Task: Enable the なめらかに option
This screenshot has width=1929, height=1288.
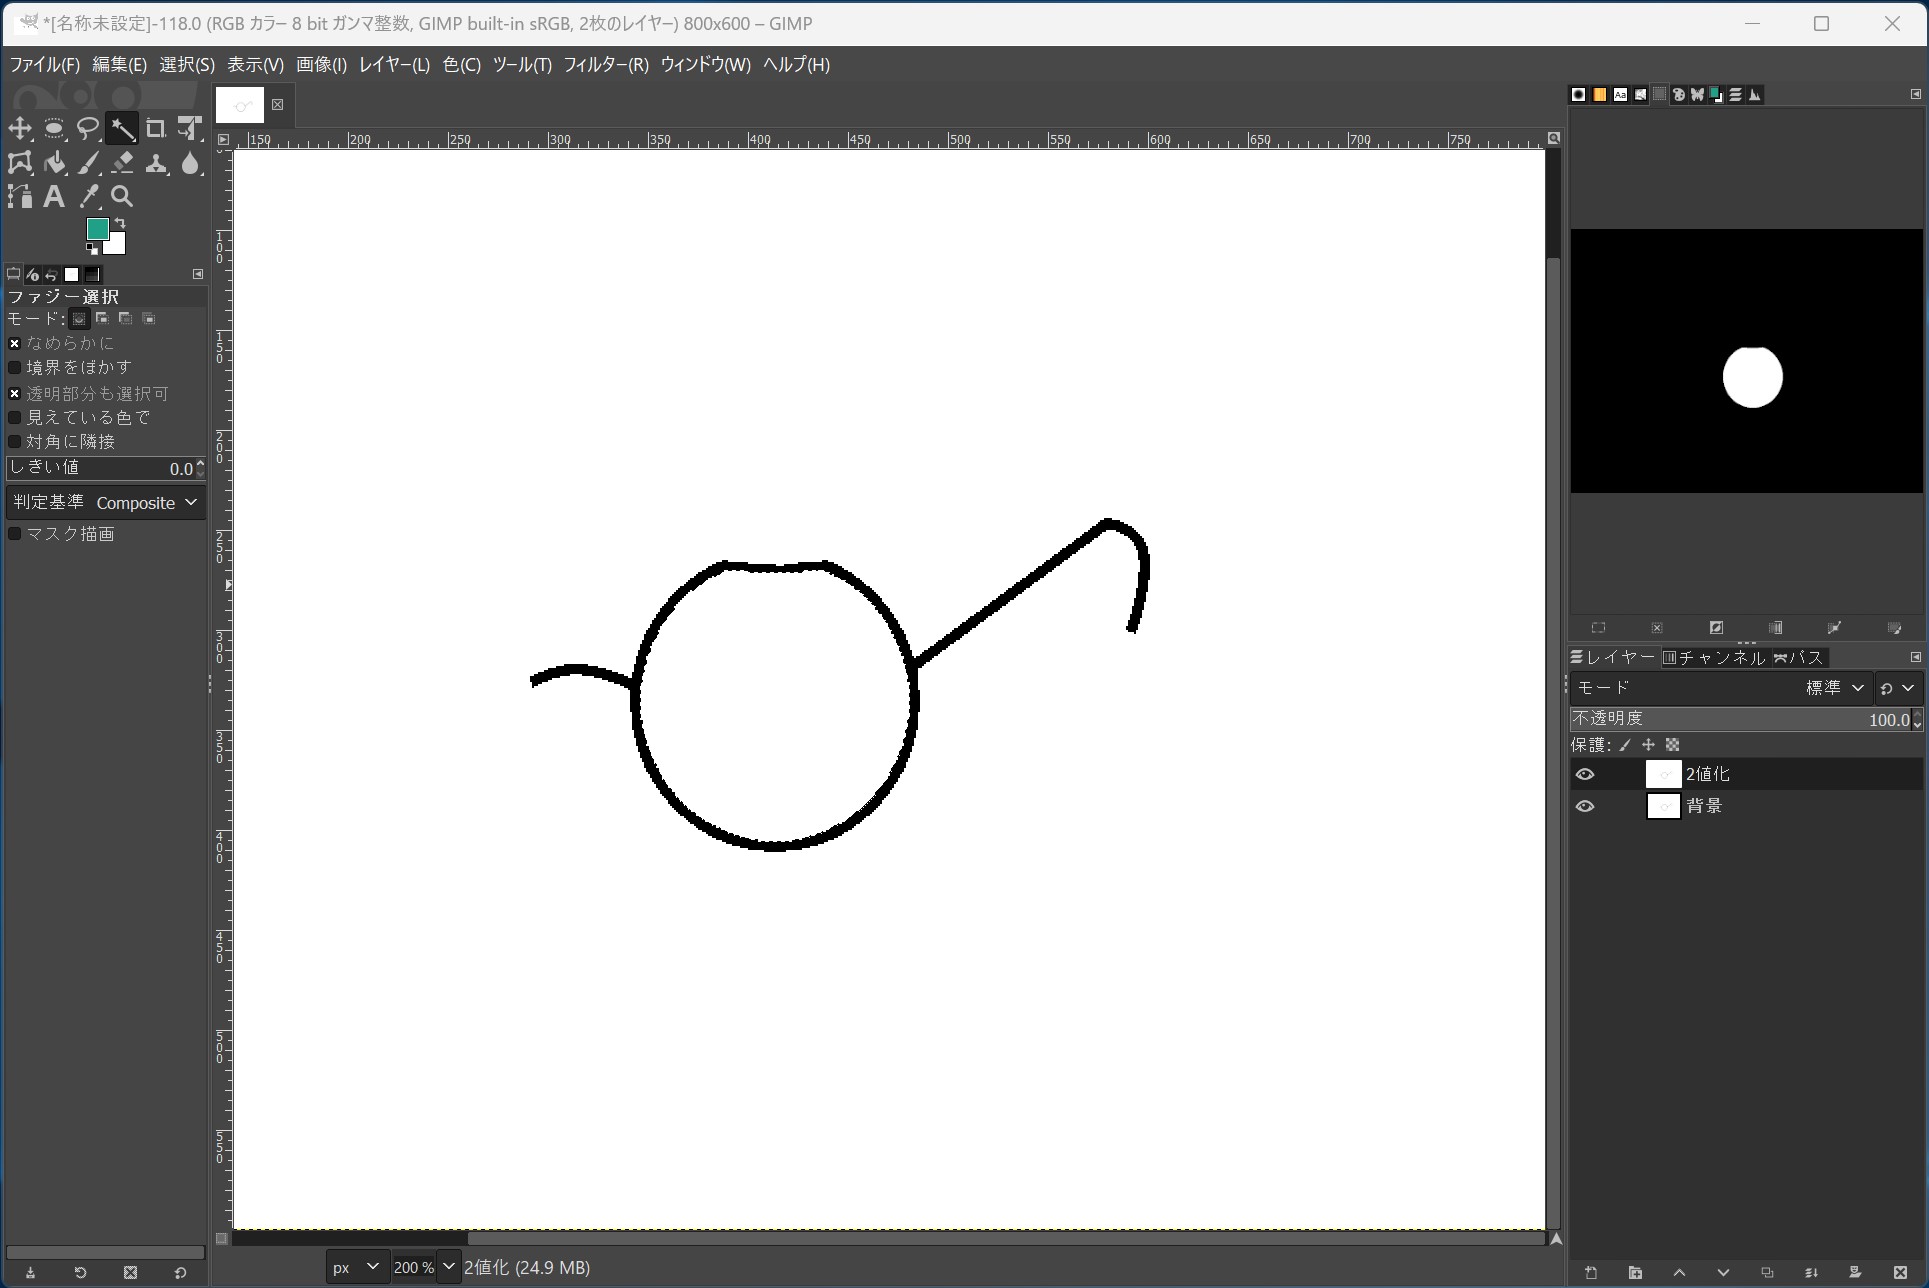Action: pos(15,343)
